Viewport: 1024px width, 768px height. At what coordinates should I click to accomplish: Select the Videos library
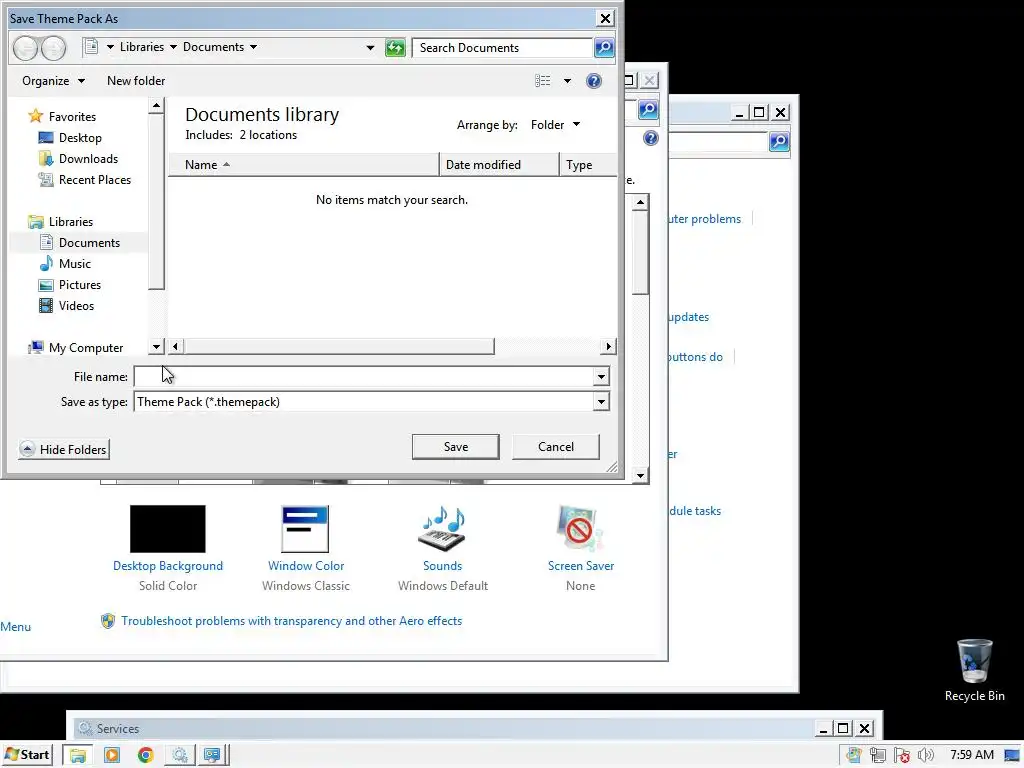(x=76, y=306)
